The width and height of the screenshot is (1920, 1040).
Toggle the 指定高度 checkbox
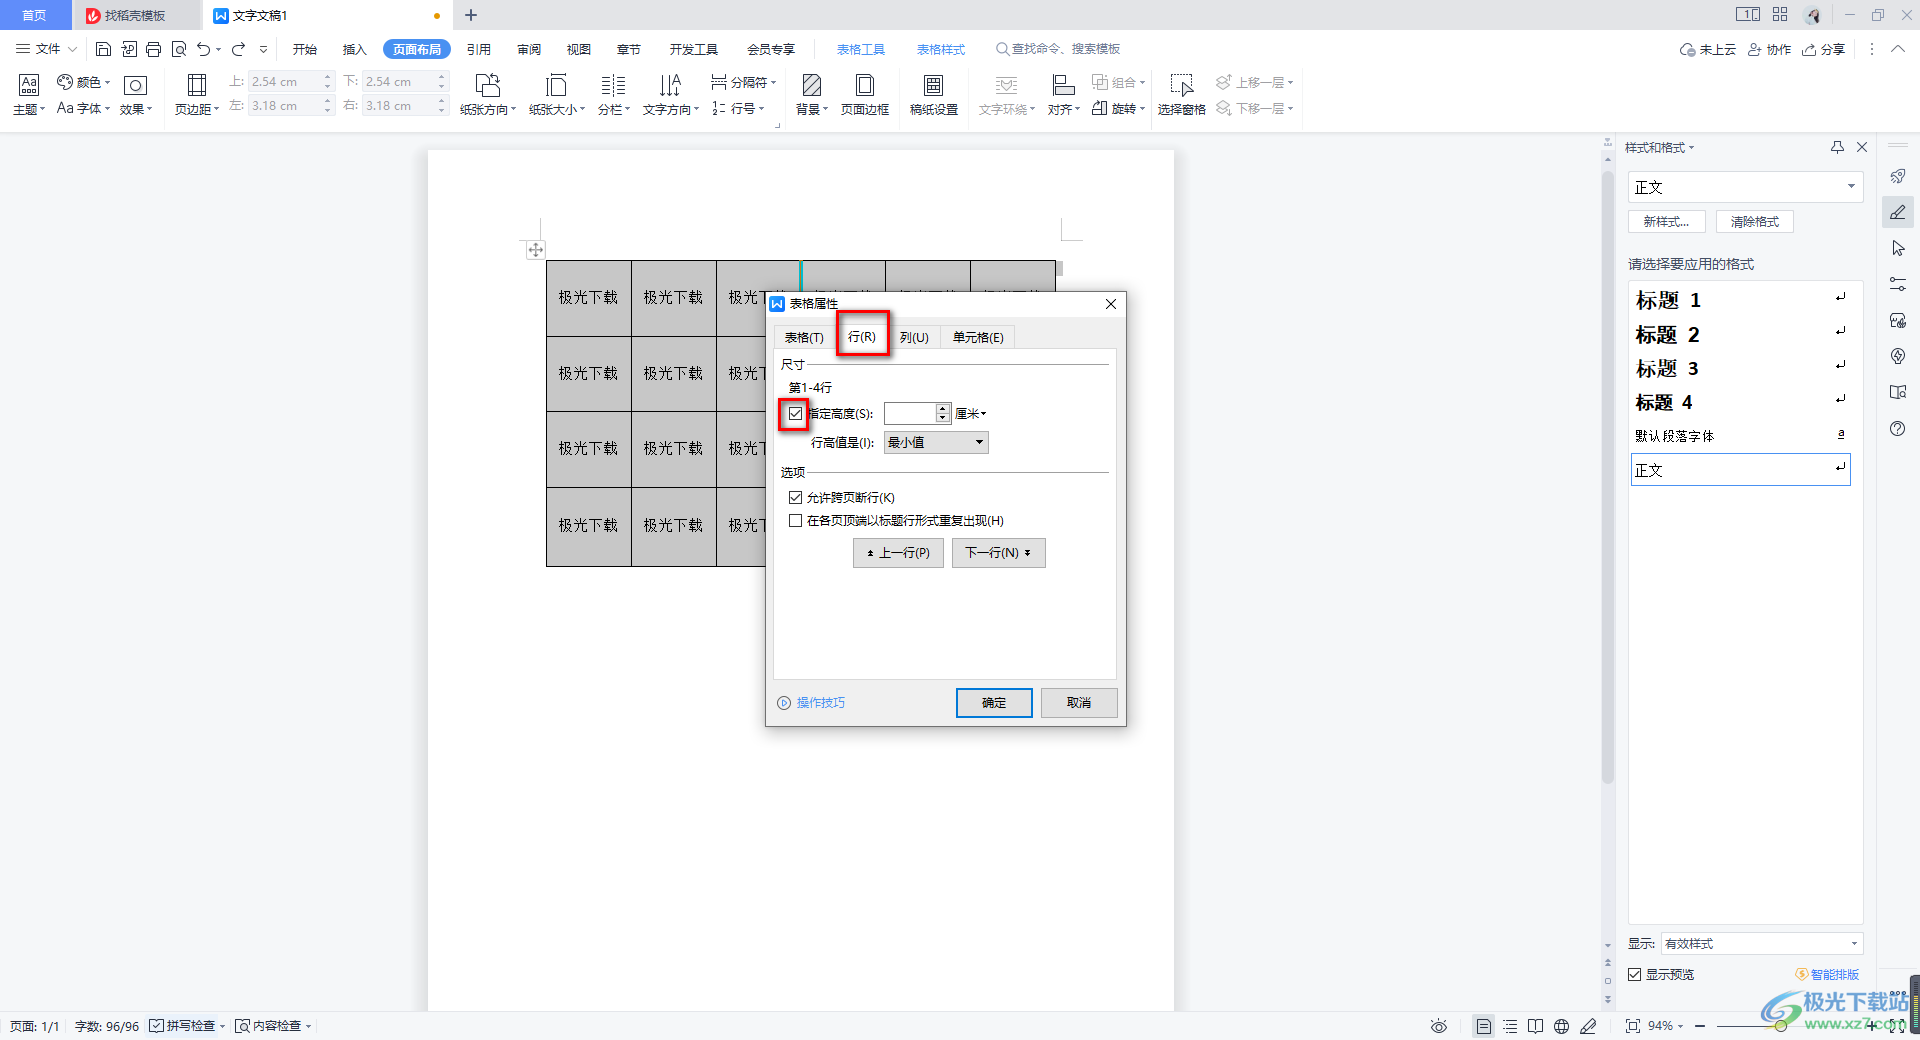[795, 413]
